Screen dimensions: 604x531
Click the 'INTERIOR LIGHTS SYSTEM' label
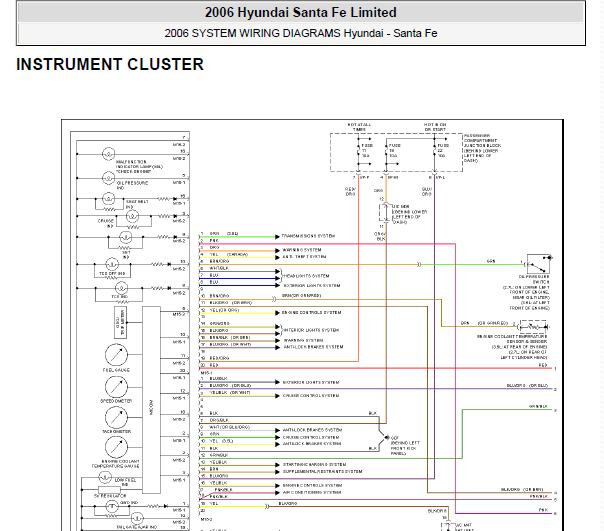pyautogui.click(x=311, y=330)
